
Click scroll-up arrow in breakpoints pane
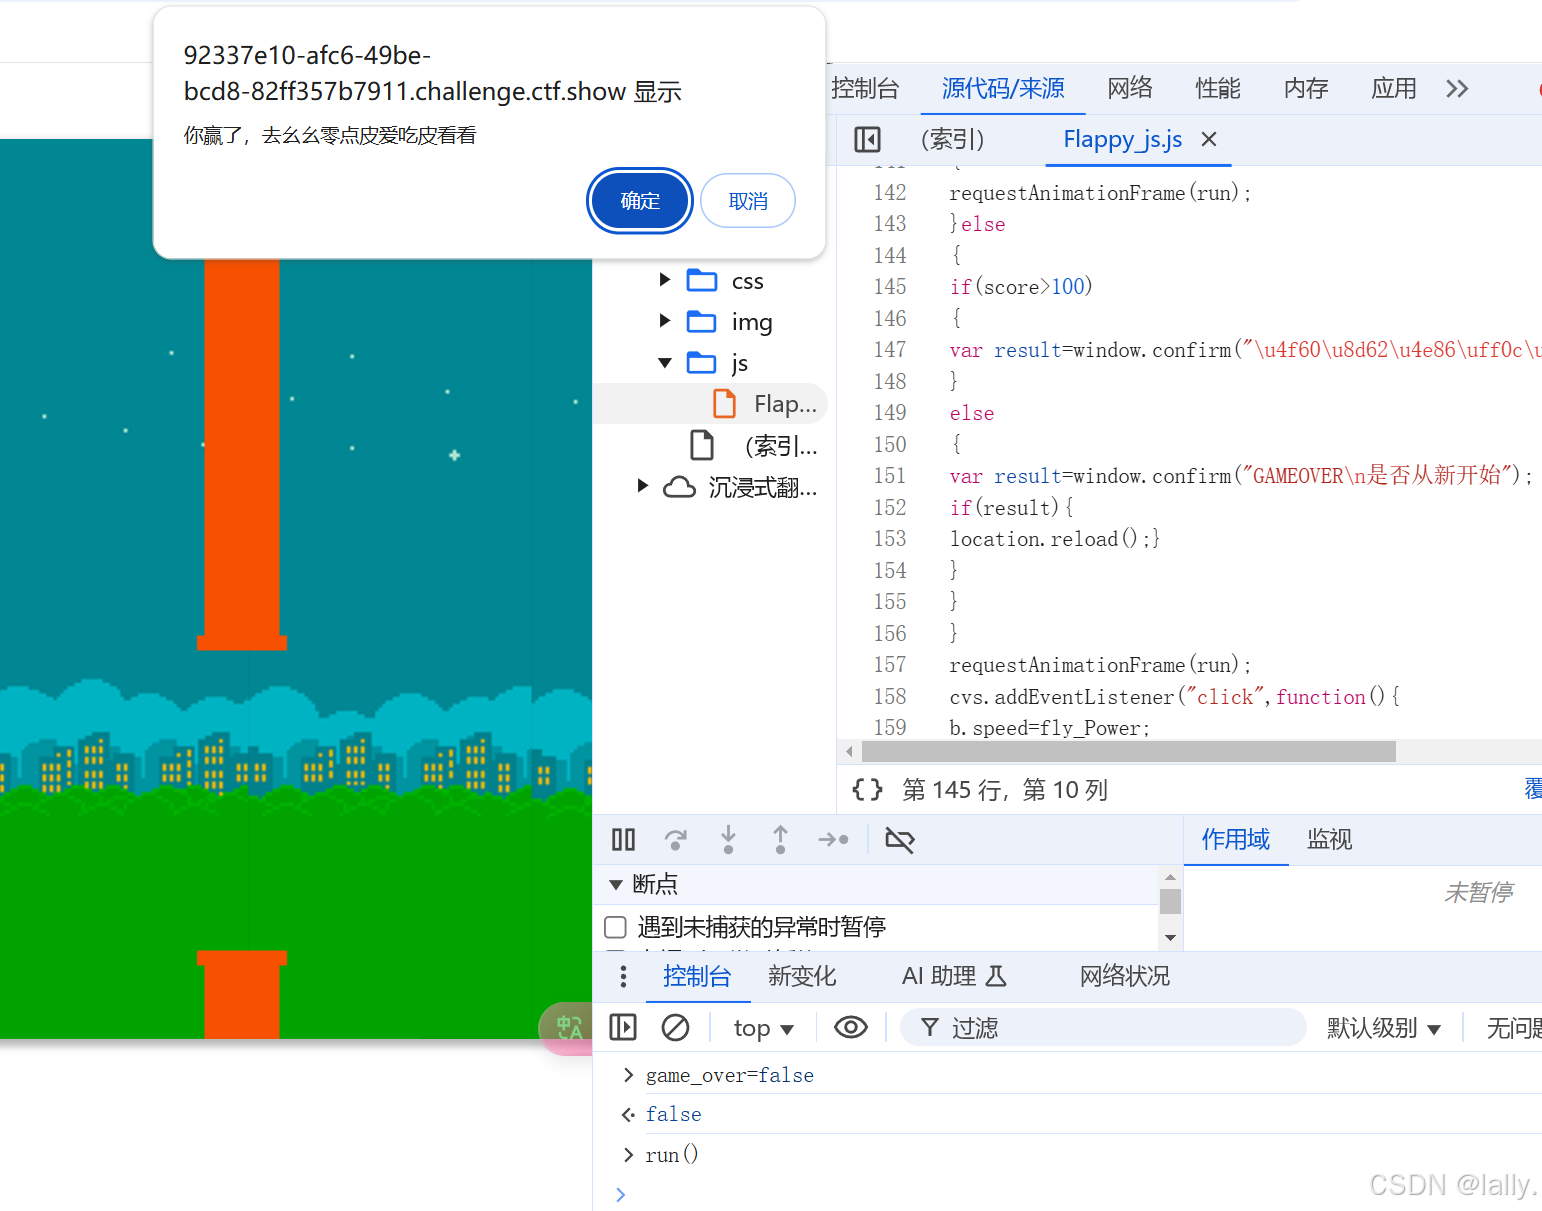click(1170, 876)
